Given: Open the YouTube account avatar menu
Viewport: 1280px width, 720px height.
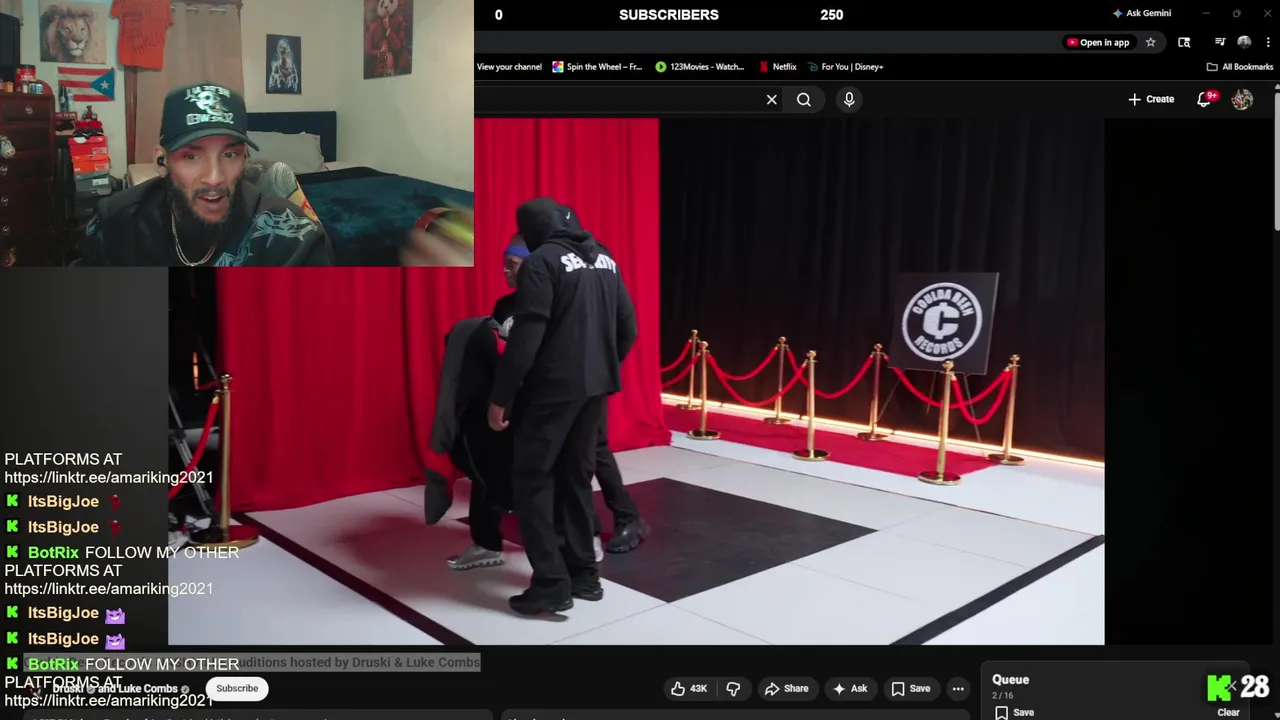Looking at the screenshot, I should point(1242,99).
